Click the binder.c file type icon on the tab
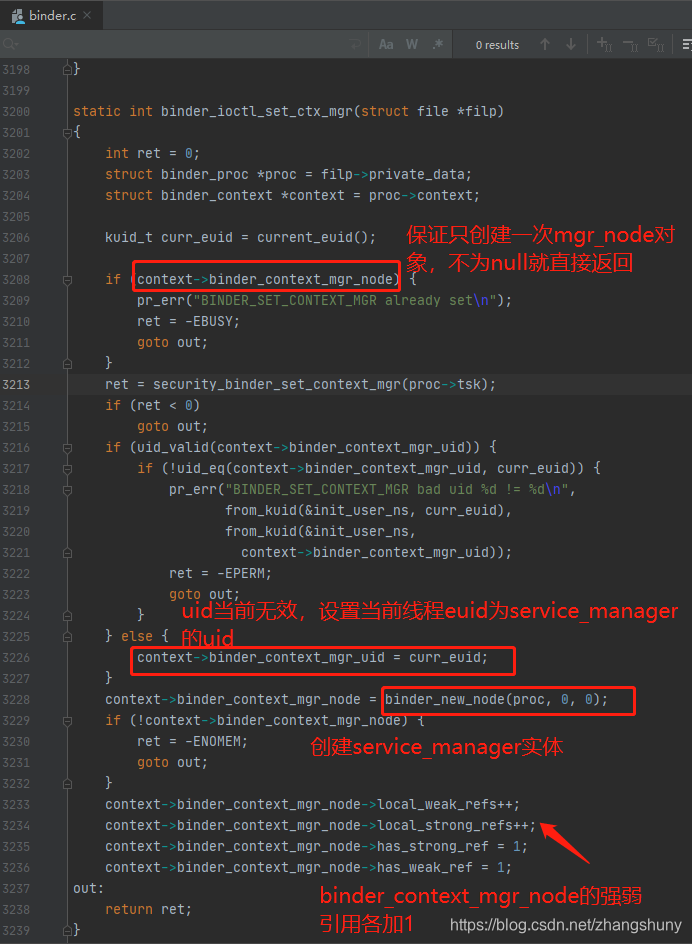This screenshot has height=944, width=692. (17, 16)
